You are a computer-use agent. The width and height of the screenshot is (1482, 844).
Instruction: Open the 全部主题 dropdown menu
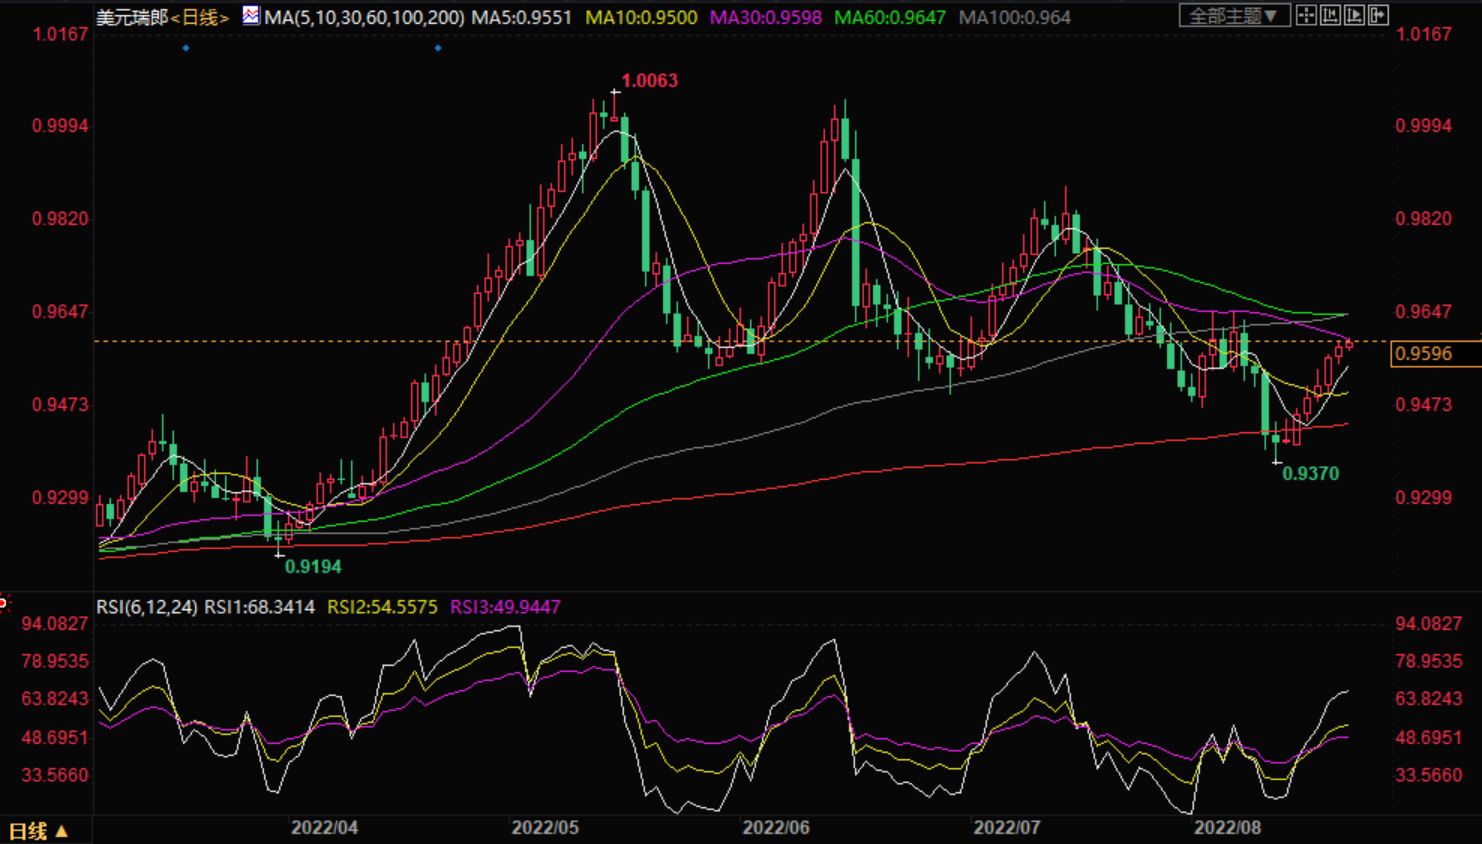(x=1234, y=16)
